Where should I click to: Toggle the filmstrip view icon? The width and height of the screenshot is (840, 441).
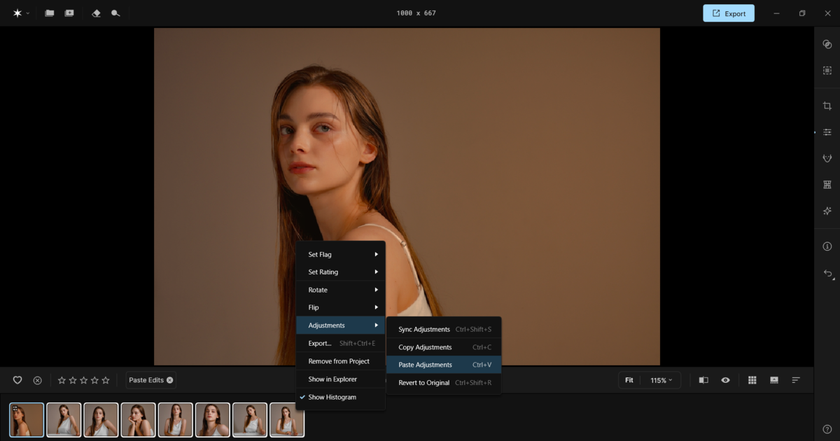pos(774,380)
